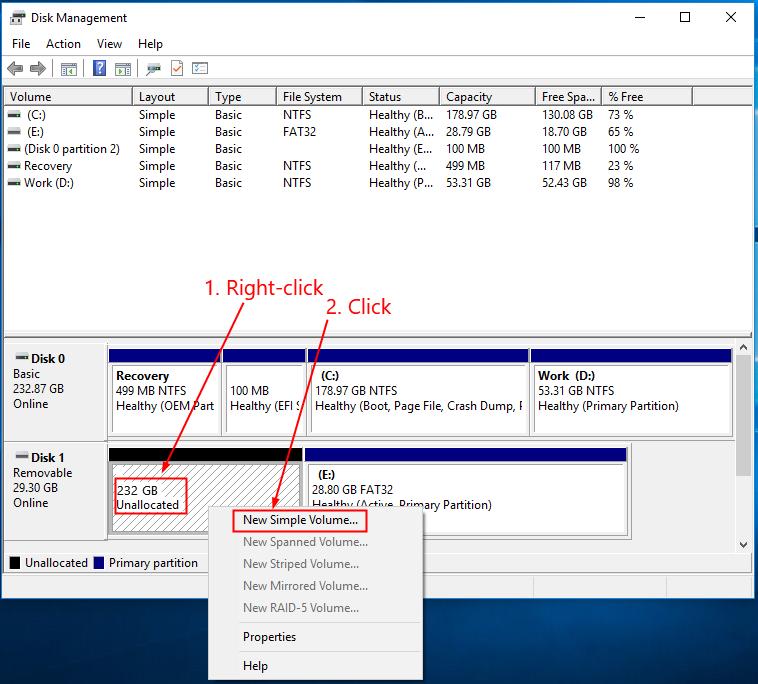Sort by the Type column header
This screenshot has height=684, width=758.
point(243,97)
